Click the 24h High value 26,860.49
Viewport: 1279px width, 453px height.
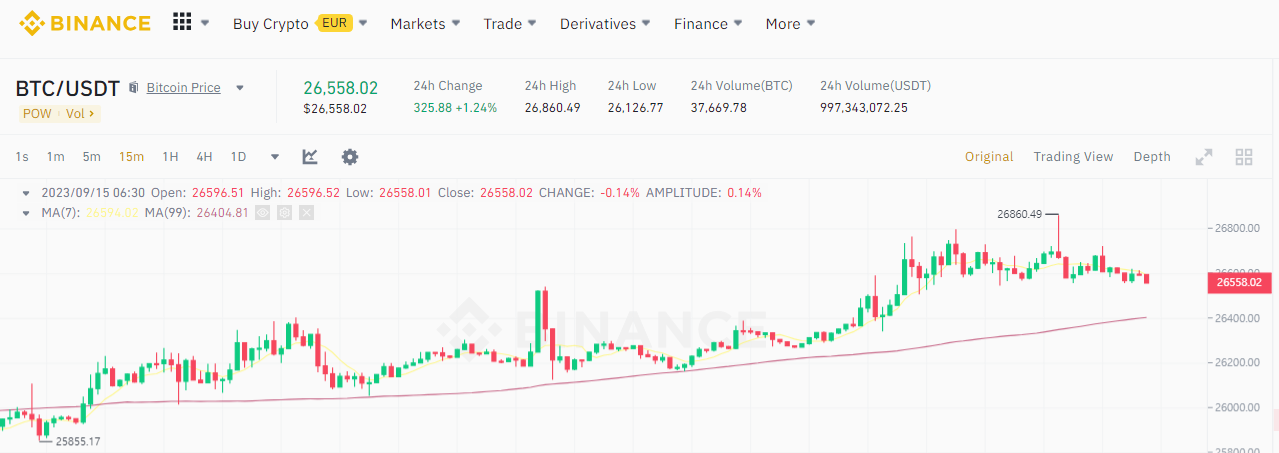coord(552,108)
